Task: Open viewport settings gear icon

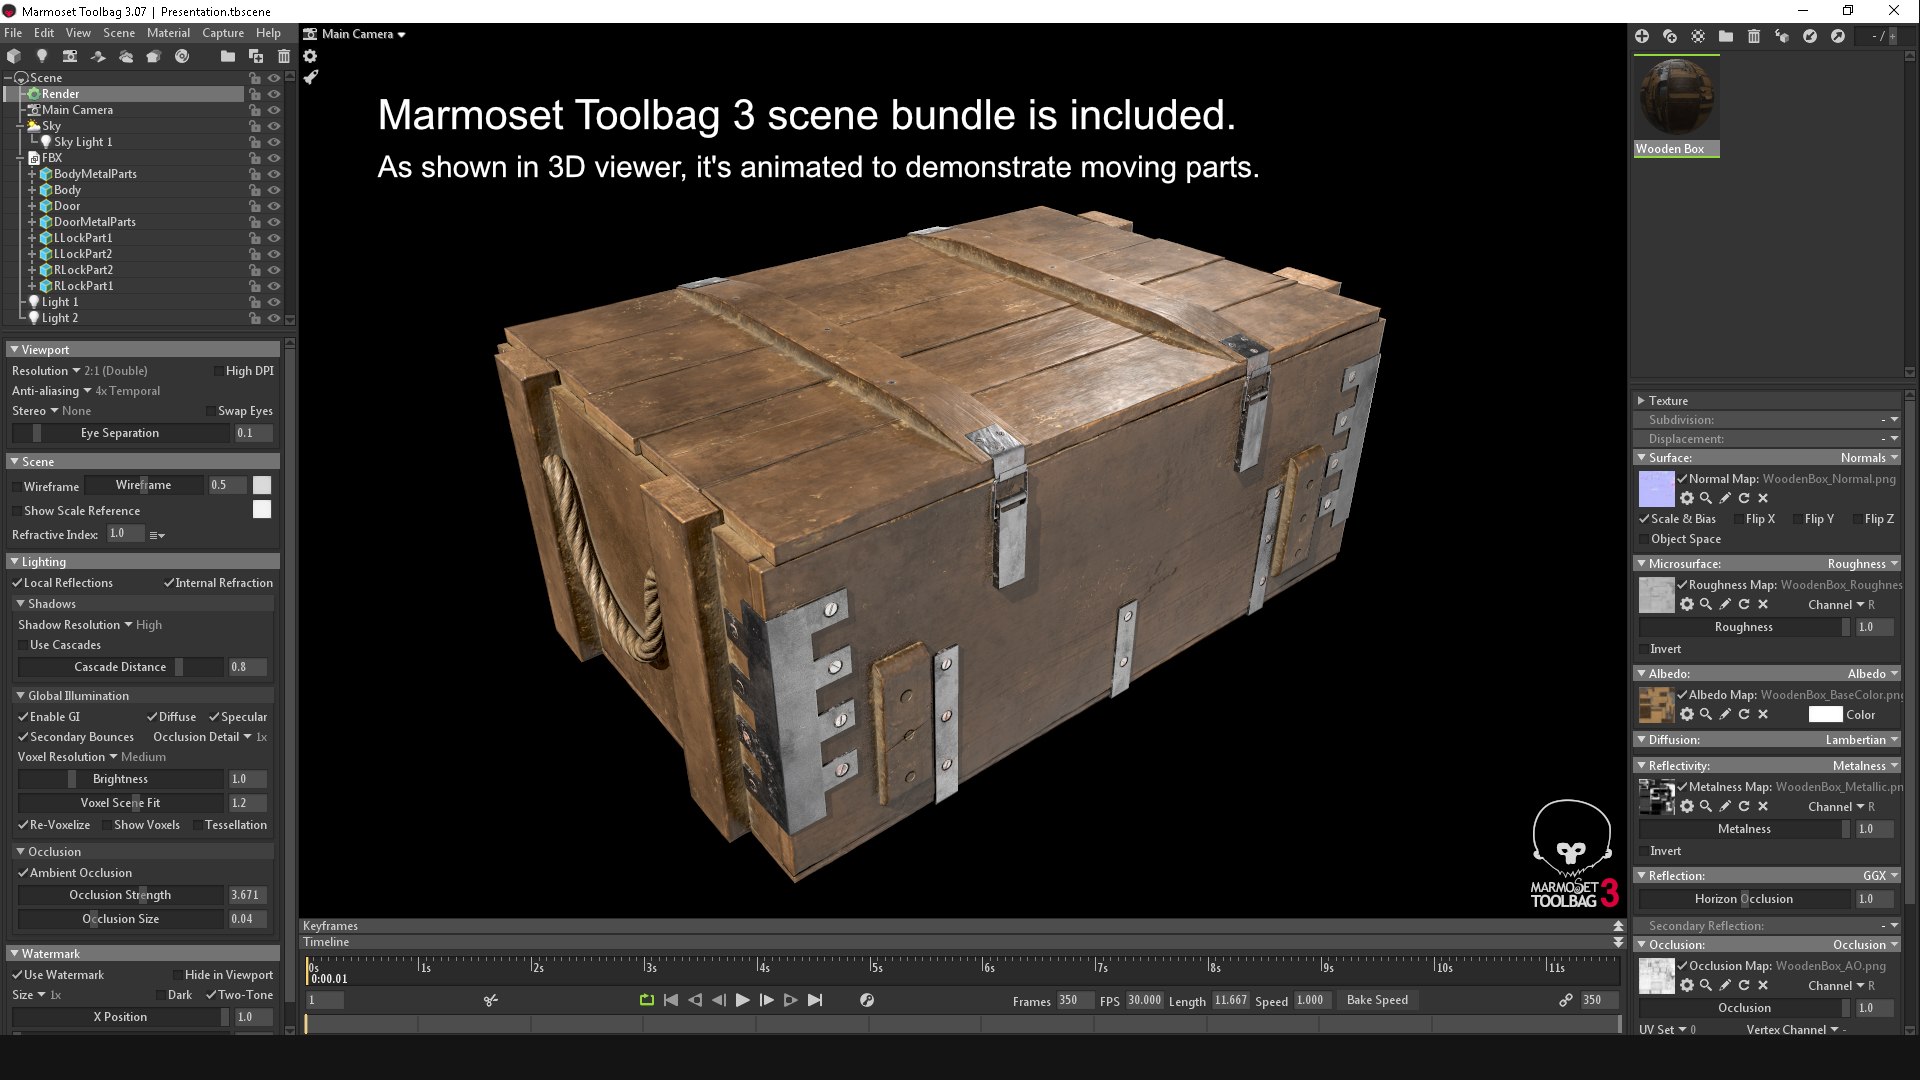Action: pos(310,57)
